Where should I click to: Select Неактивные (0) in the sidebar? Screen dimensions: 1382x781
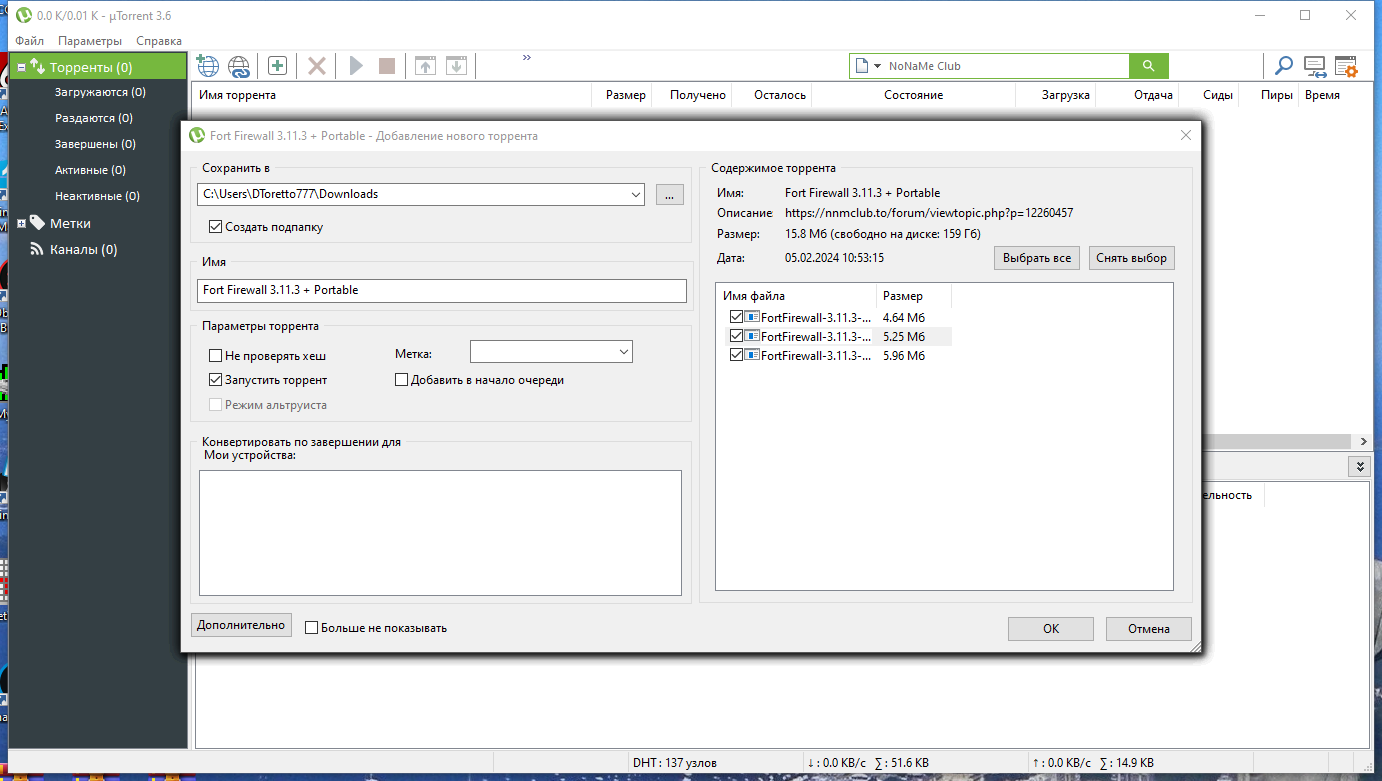point(97,196)
